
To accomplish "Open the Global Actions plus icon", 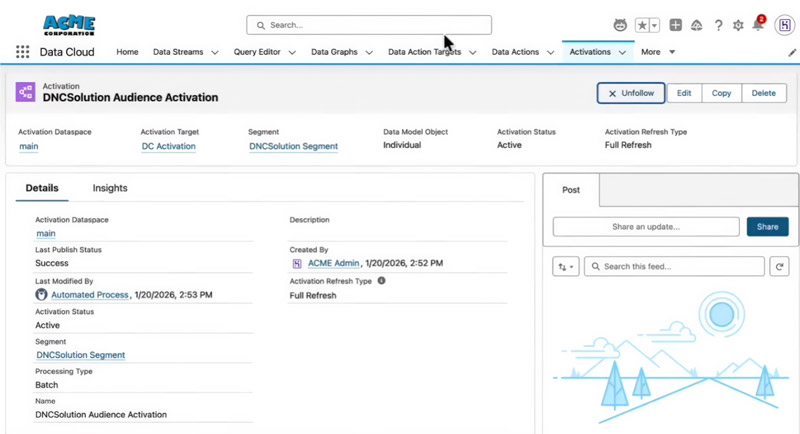I will tap(676, 25).
